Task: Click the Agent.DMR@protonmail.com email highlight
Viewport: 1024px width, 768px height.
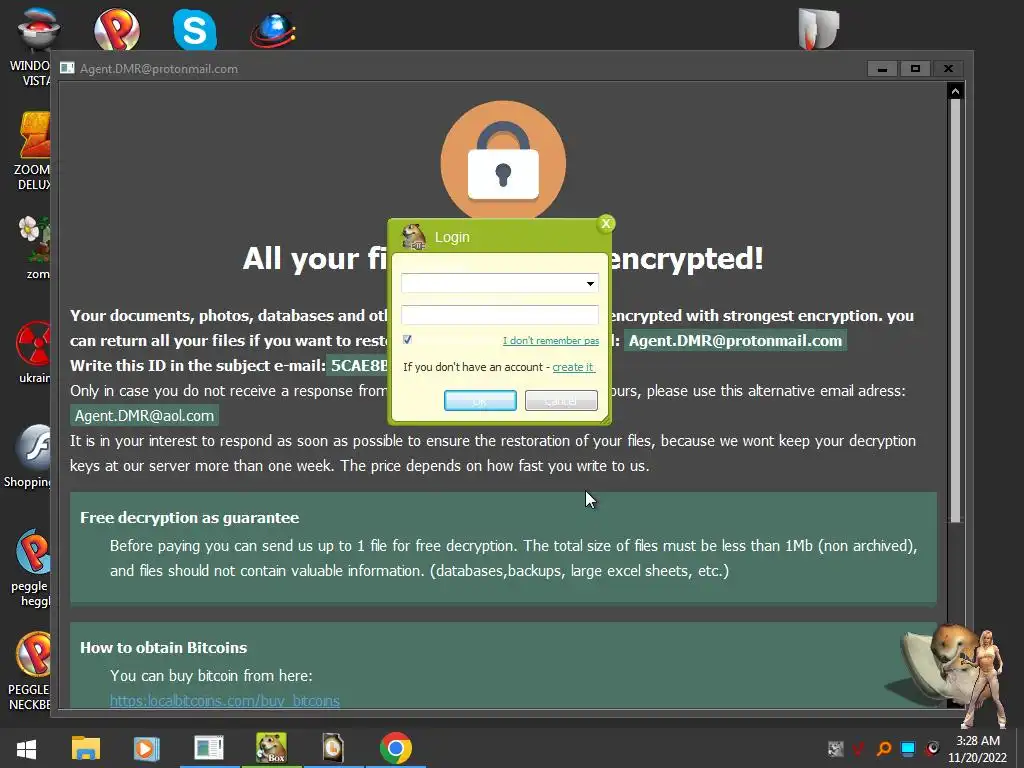Action: tap(735, 340)
